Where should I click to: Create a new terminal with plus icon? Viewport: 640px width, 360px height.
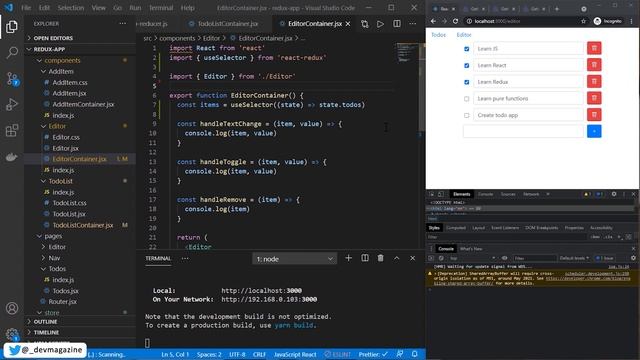pyautogui.click(x=349, y=258)
